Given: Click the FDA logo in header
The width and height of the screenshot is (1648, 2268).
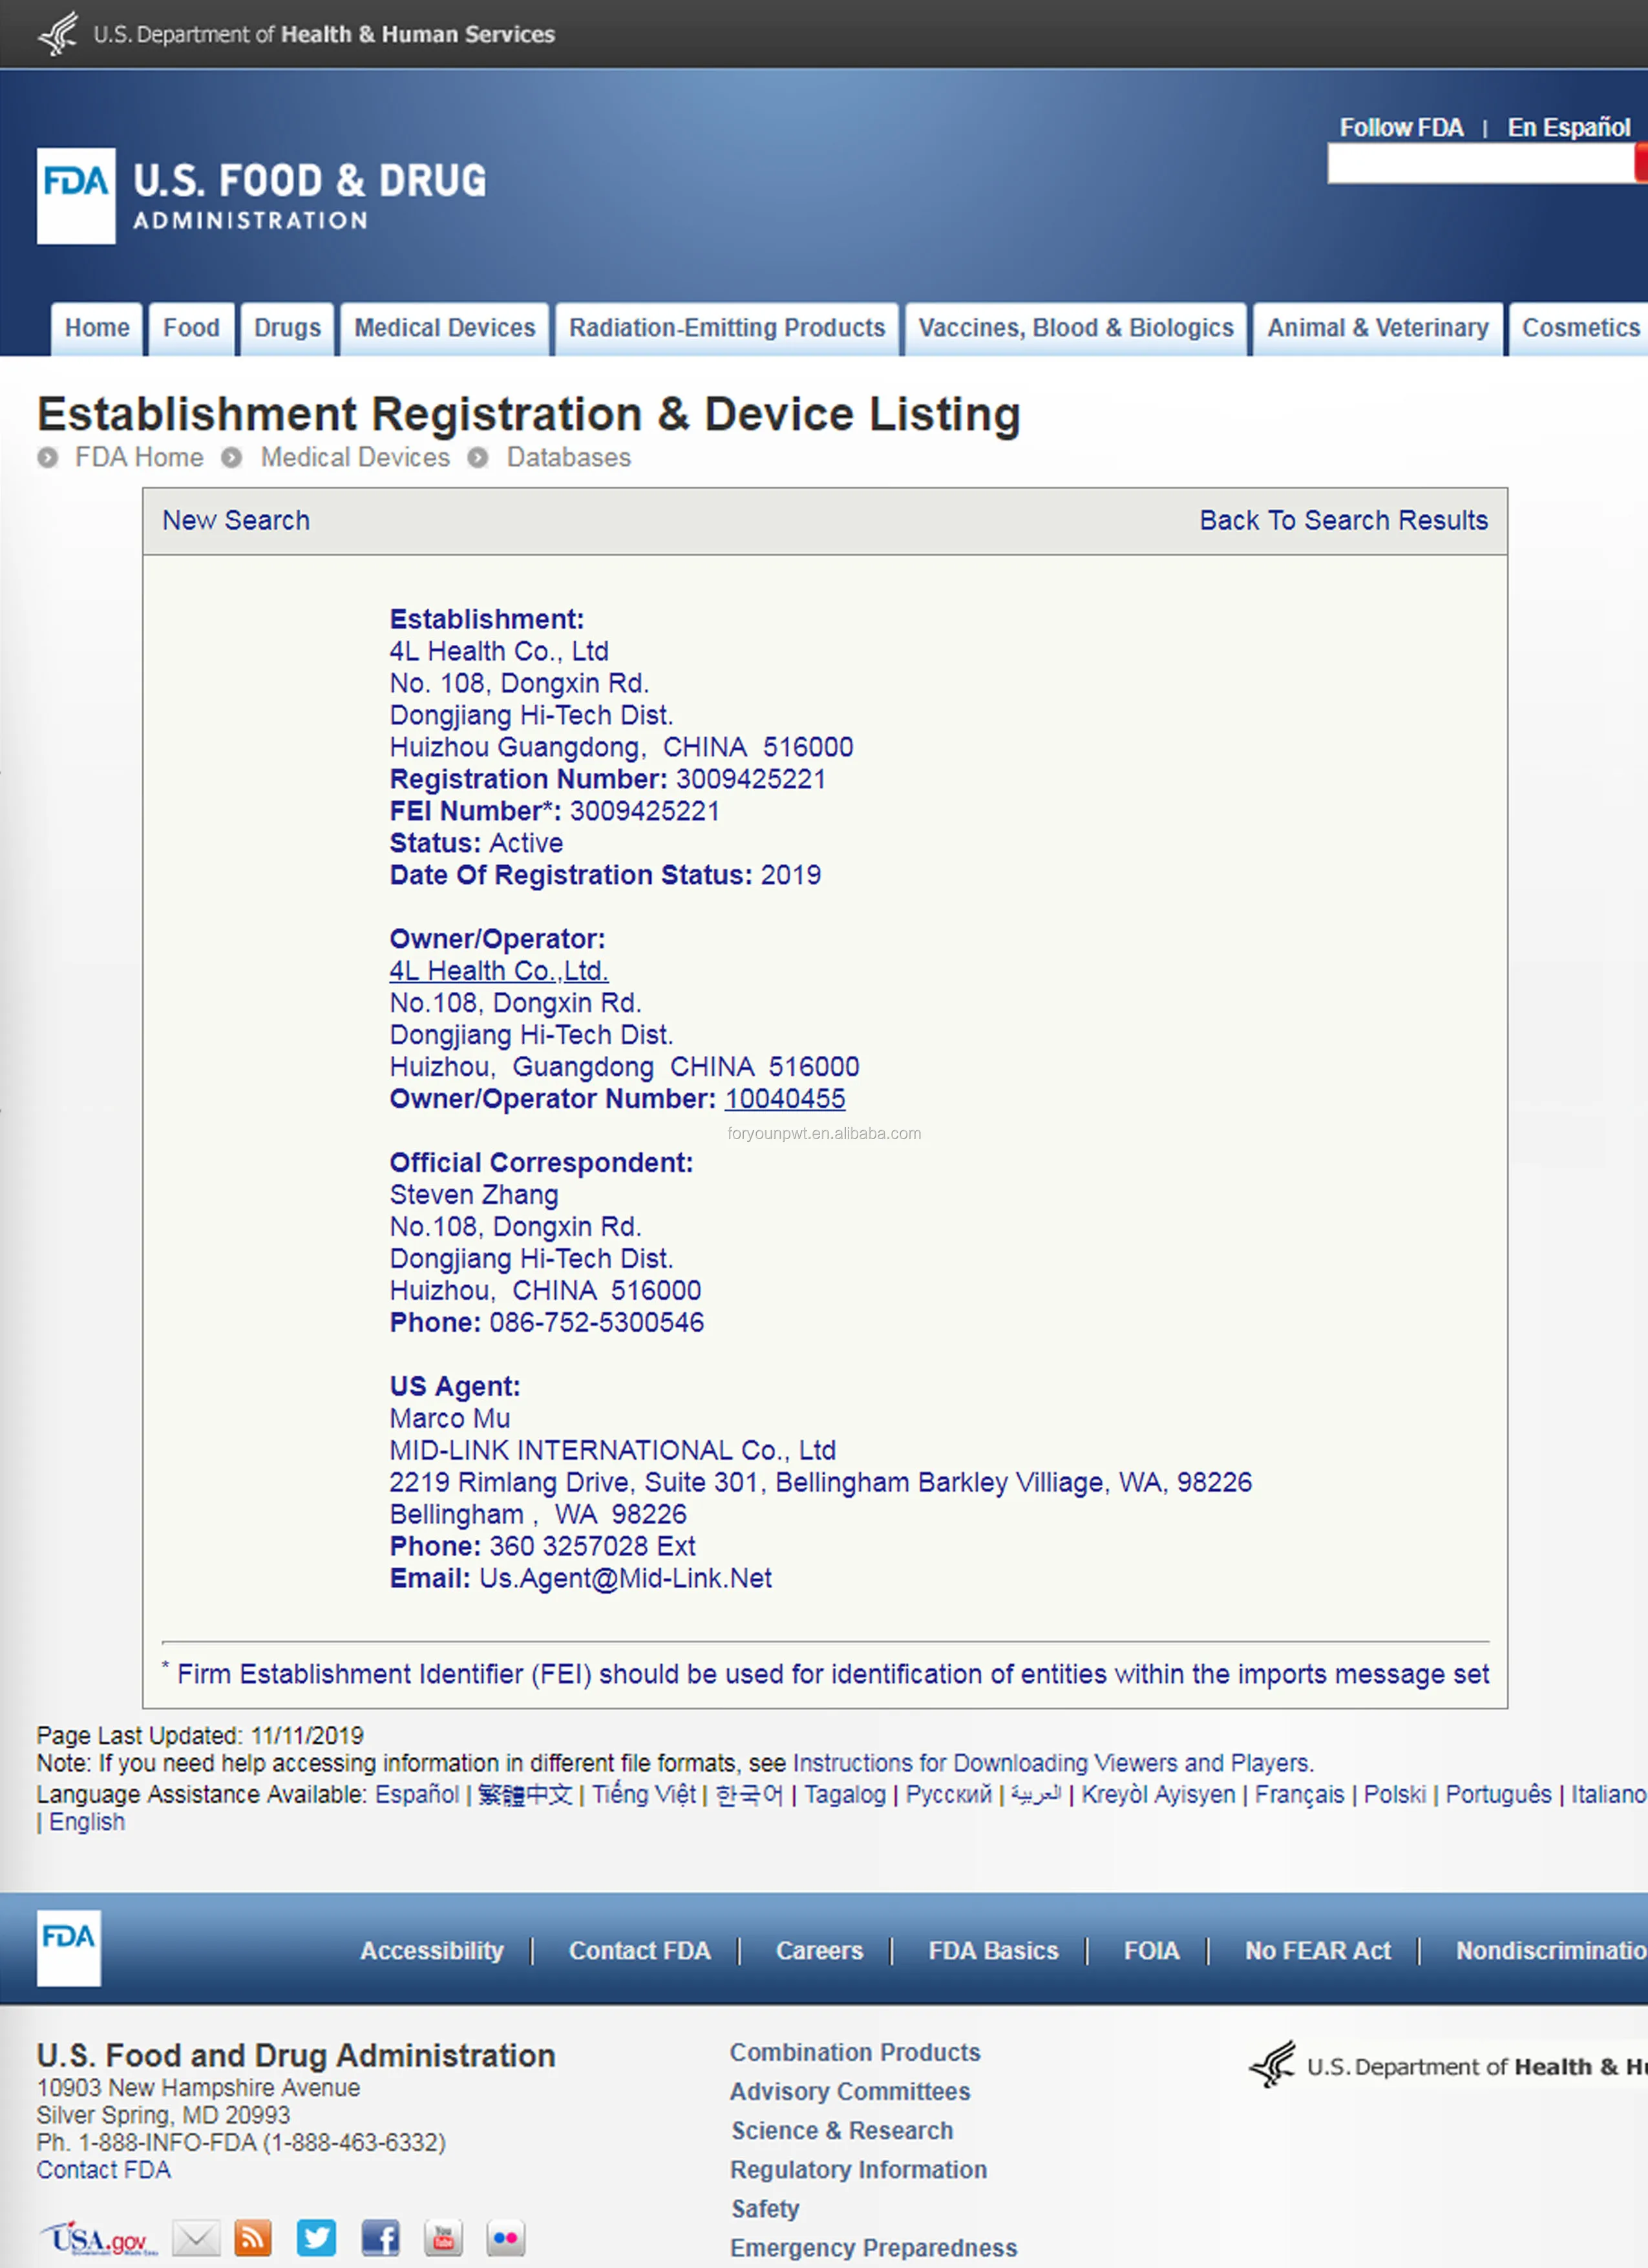Looking at the screenshot, I should pyautogui.click(x=76, y=196).
